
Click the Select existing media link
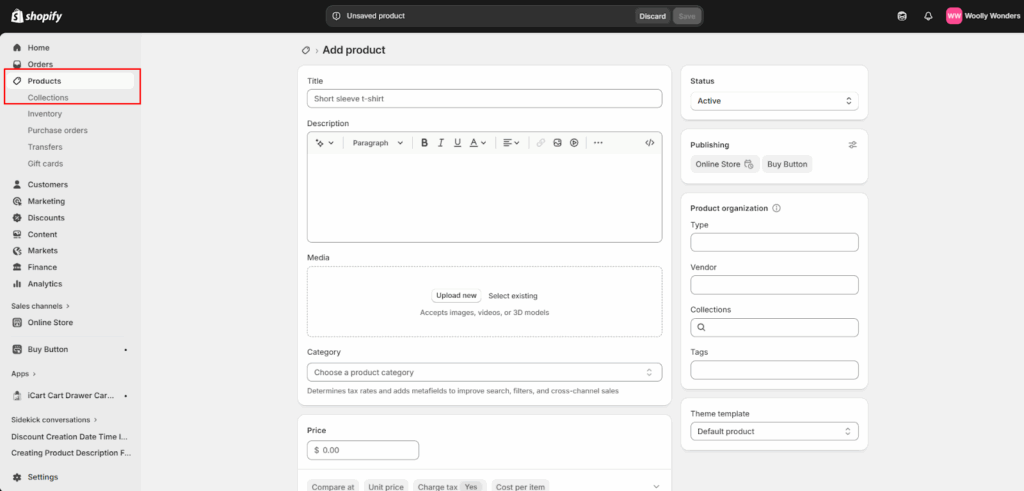pos(512,296)
